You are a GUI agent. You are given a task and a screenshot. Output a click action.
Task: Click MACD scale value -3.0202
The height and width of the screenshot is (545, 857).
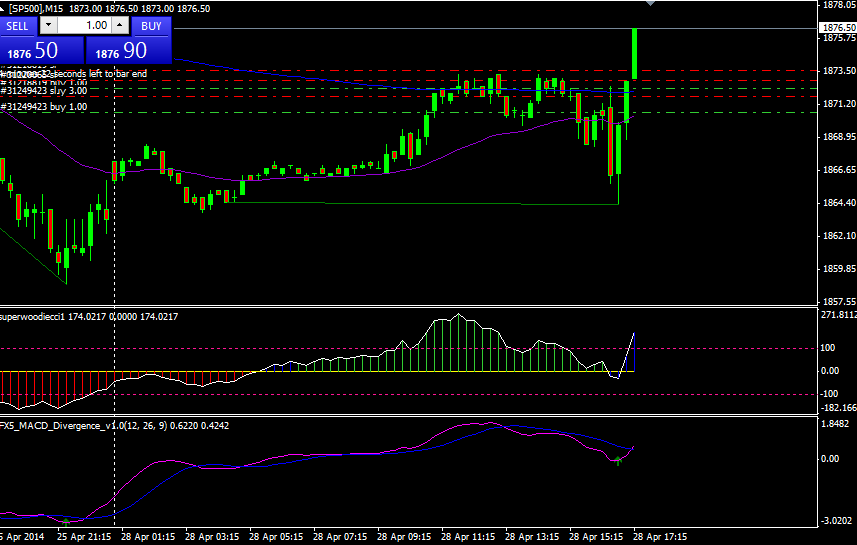tap(837, 520)
